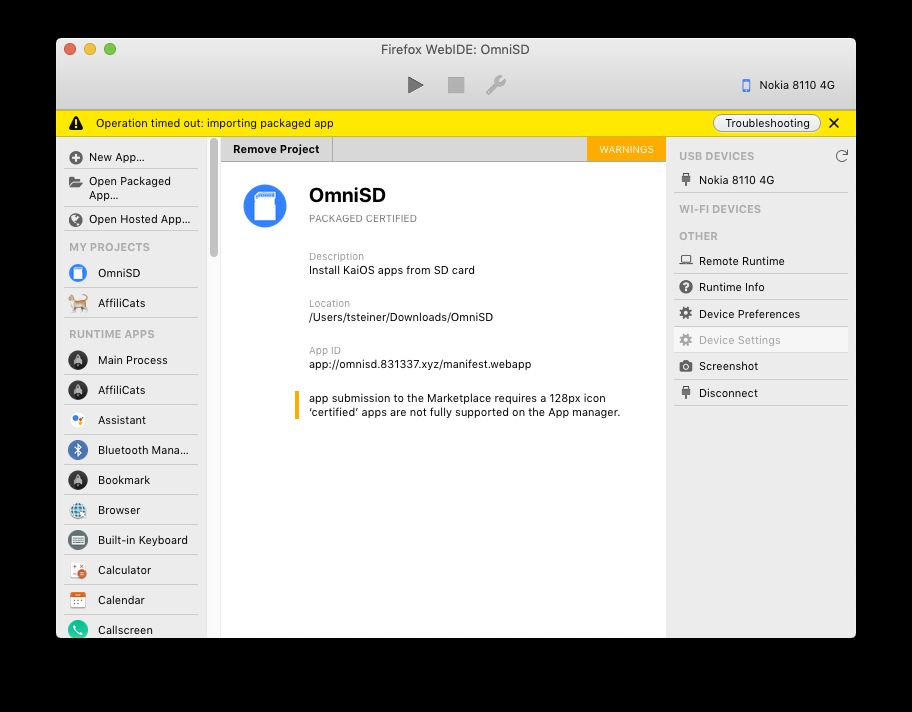Open the Nokia 8110 4G runtime selector
The height and width of the screenshot is (712, 912).
(787, 85)
